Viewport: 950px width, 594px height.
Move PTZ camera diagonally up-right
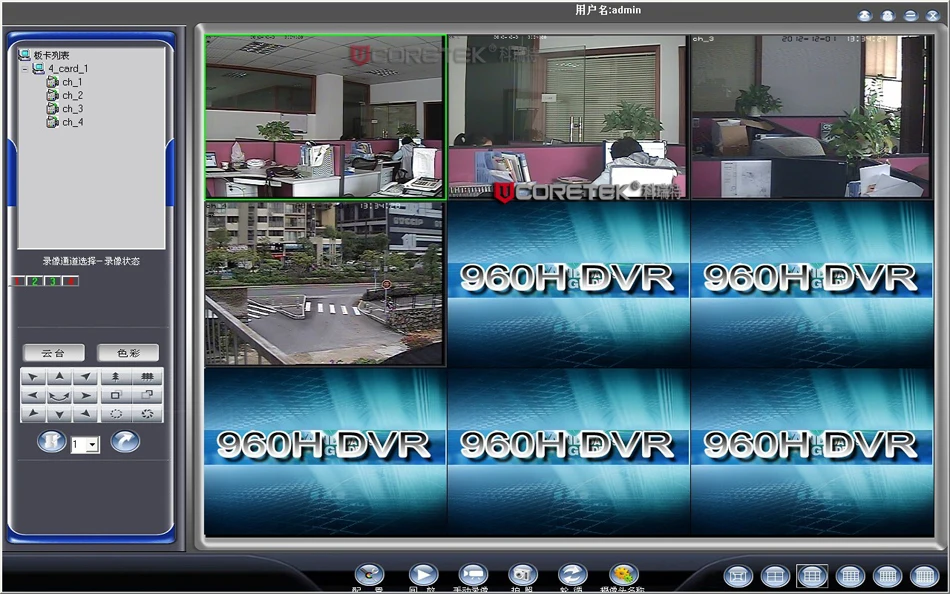tap(85, 377)
